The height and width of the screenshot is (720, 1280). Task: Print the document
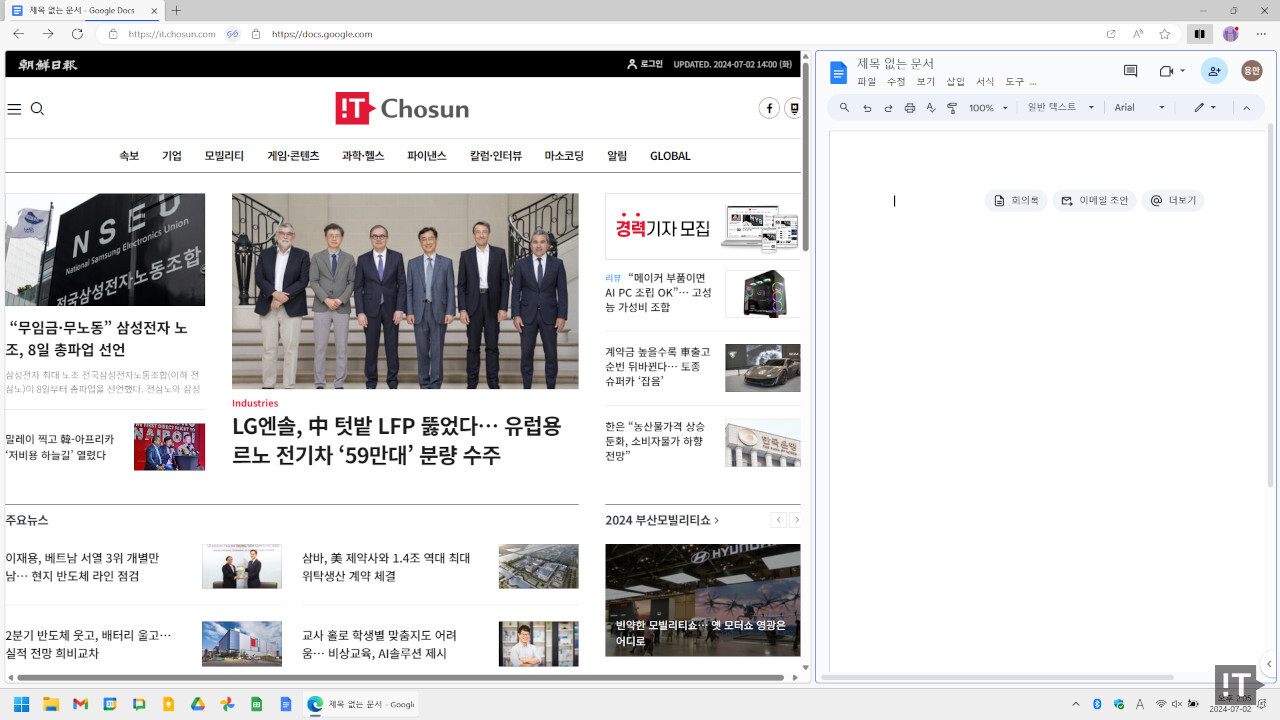click(909, 107)
